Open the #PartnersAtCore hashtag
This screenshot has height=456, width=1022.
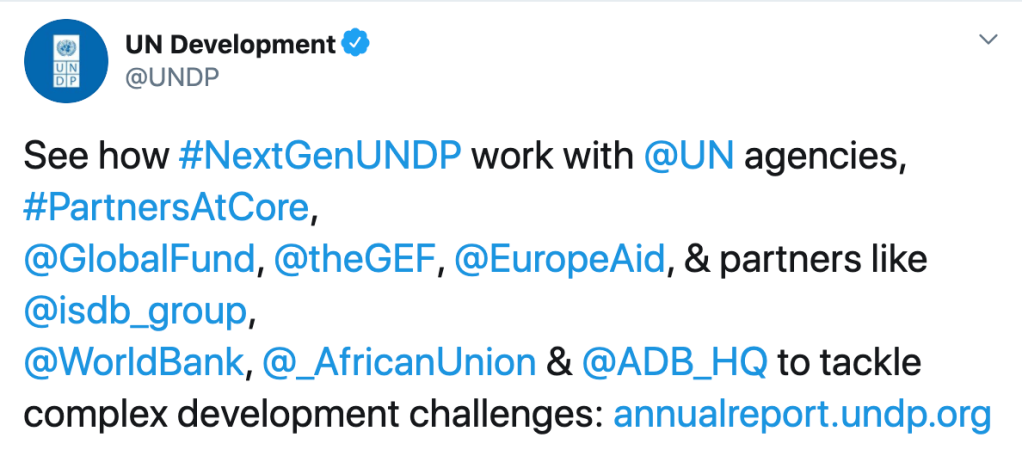(x=166, y=207)
